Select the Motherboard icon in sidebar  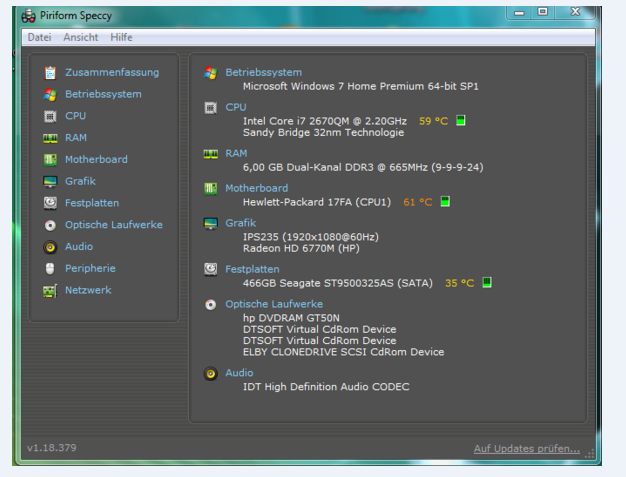point(50,160)
